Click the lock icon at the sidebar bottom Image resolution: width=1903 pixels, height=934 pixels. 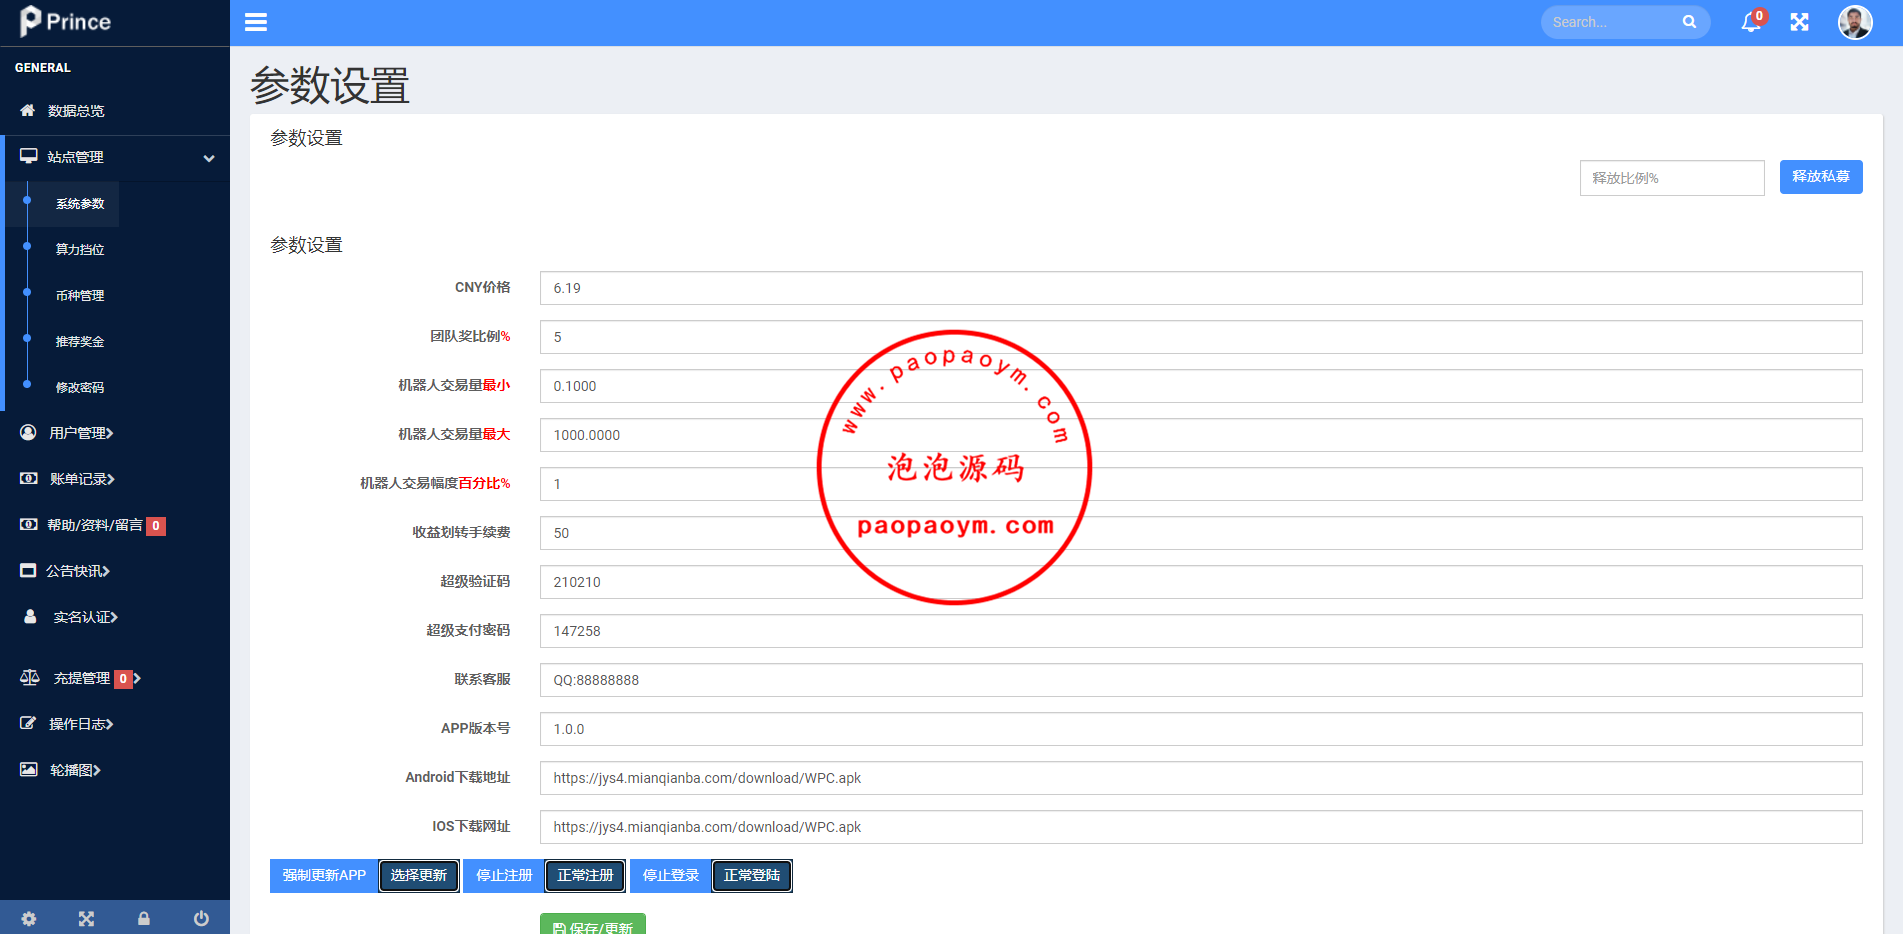[144, 918]
